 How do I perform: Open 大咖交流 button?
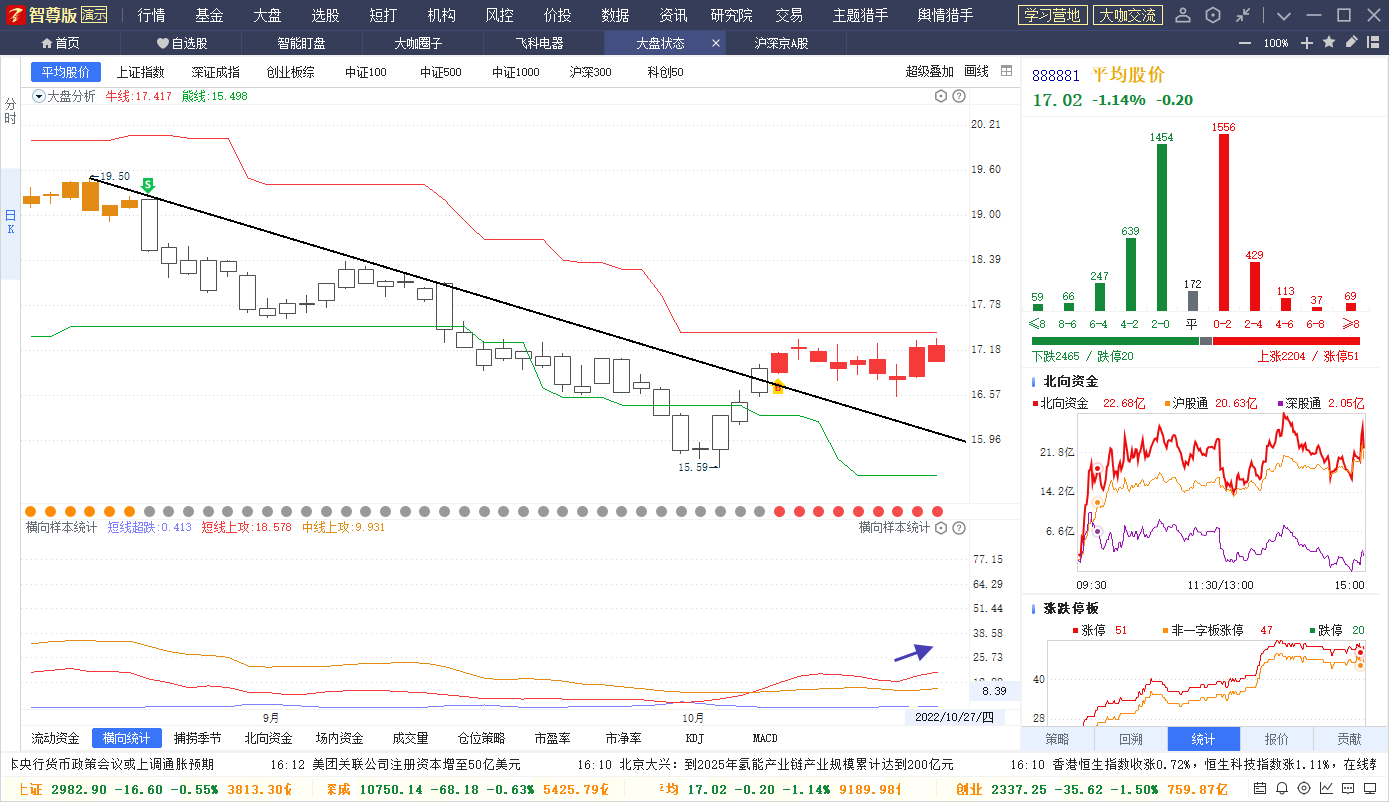tap(1126, 15)
